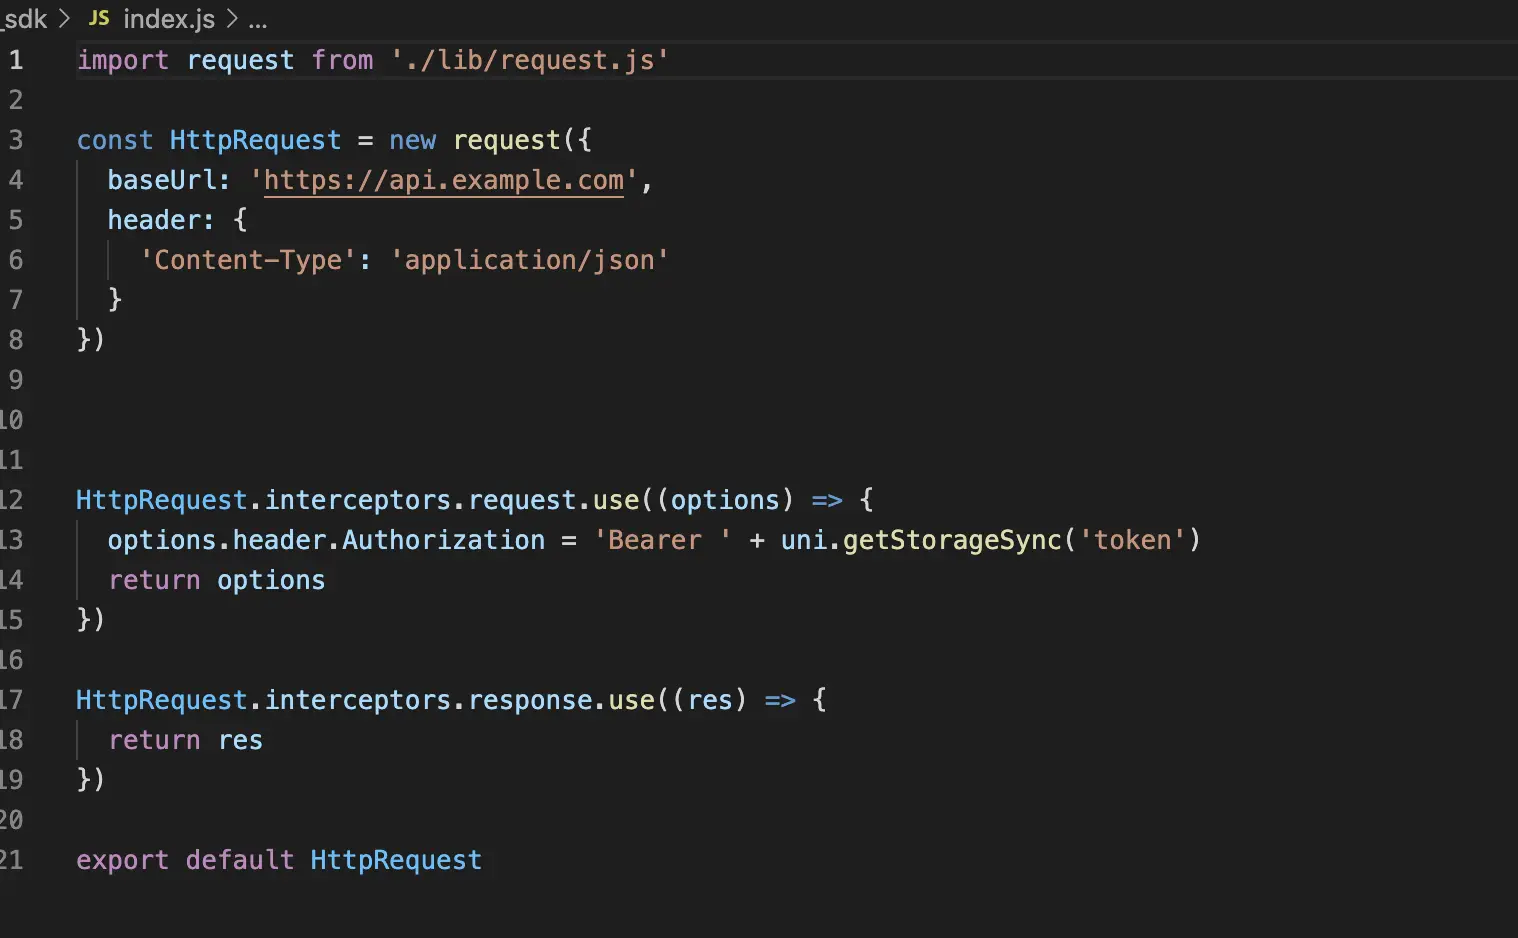Click the res parameter in response interceptor
This screenshot has width=1518, height=938.
point(710,700)
